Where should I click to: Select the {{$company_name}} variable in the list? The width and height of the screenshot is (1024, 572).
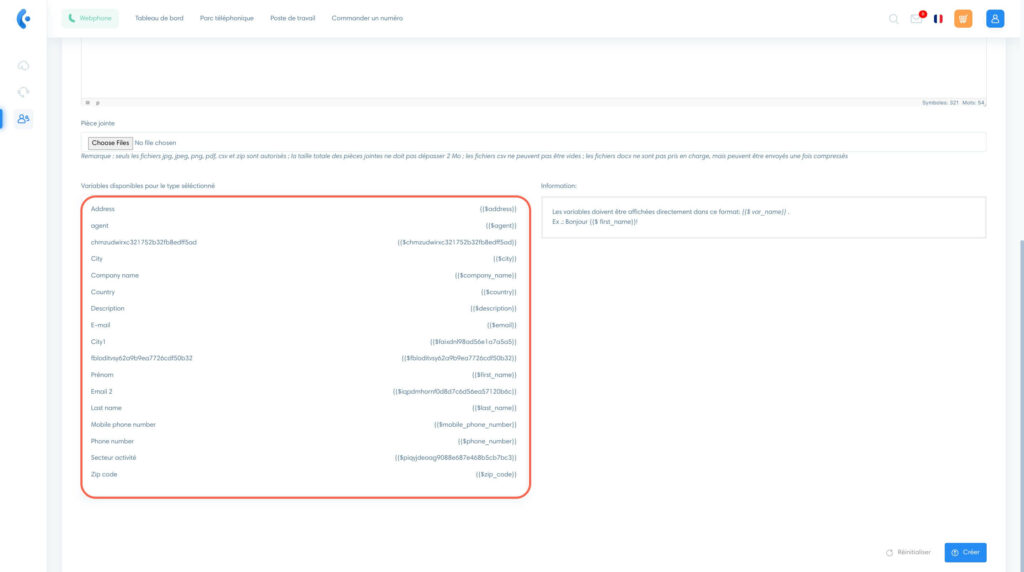click(485, 275)
